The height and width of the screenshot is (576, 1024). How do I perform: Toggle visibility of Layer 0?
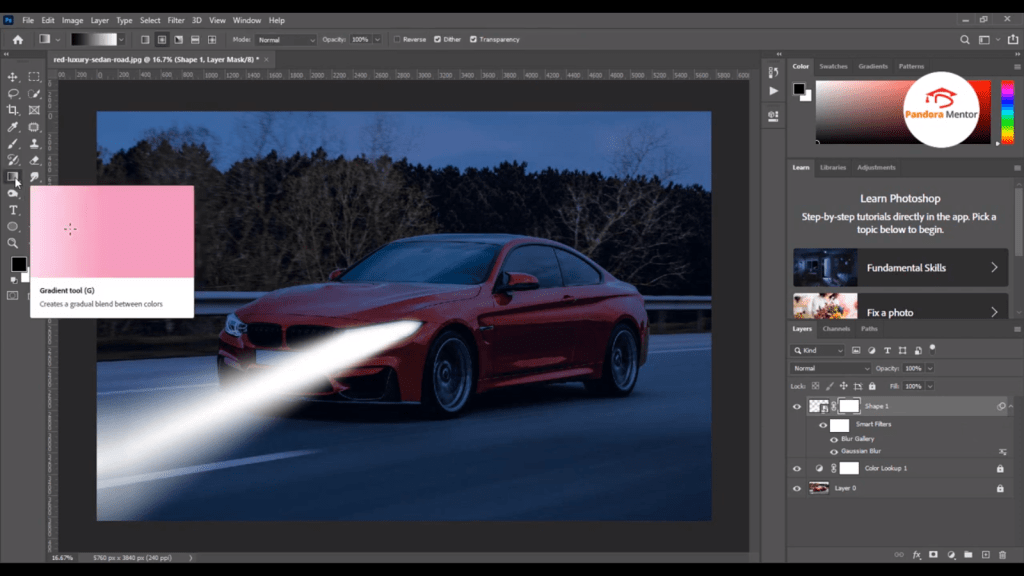(x=797, y=488)
